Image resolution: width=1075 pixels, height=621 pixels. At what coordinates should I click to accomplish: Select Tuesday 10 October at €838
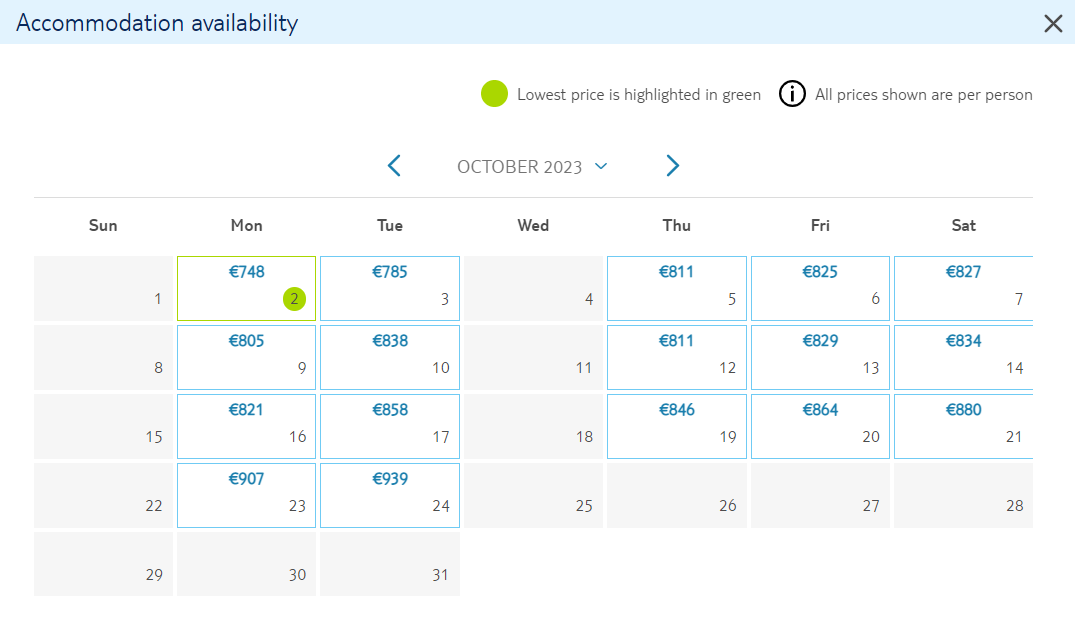tap(390, 358)
